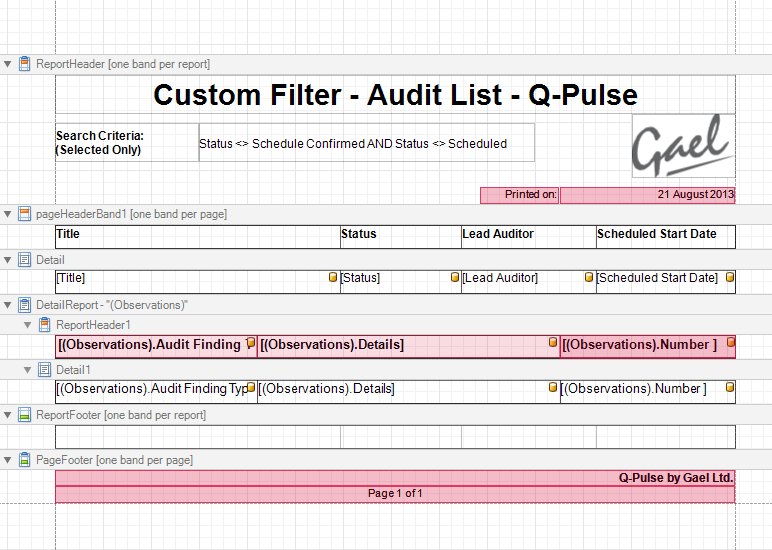Screen dimensions: 772x550
Task: Select the Search Criteria label
Action: pyautogui.click(x=127, y=142)
